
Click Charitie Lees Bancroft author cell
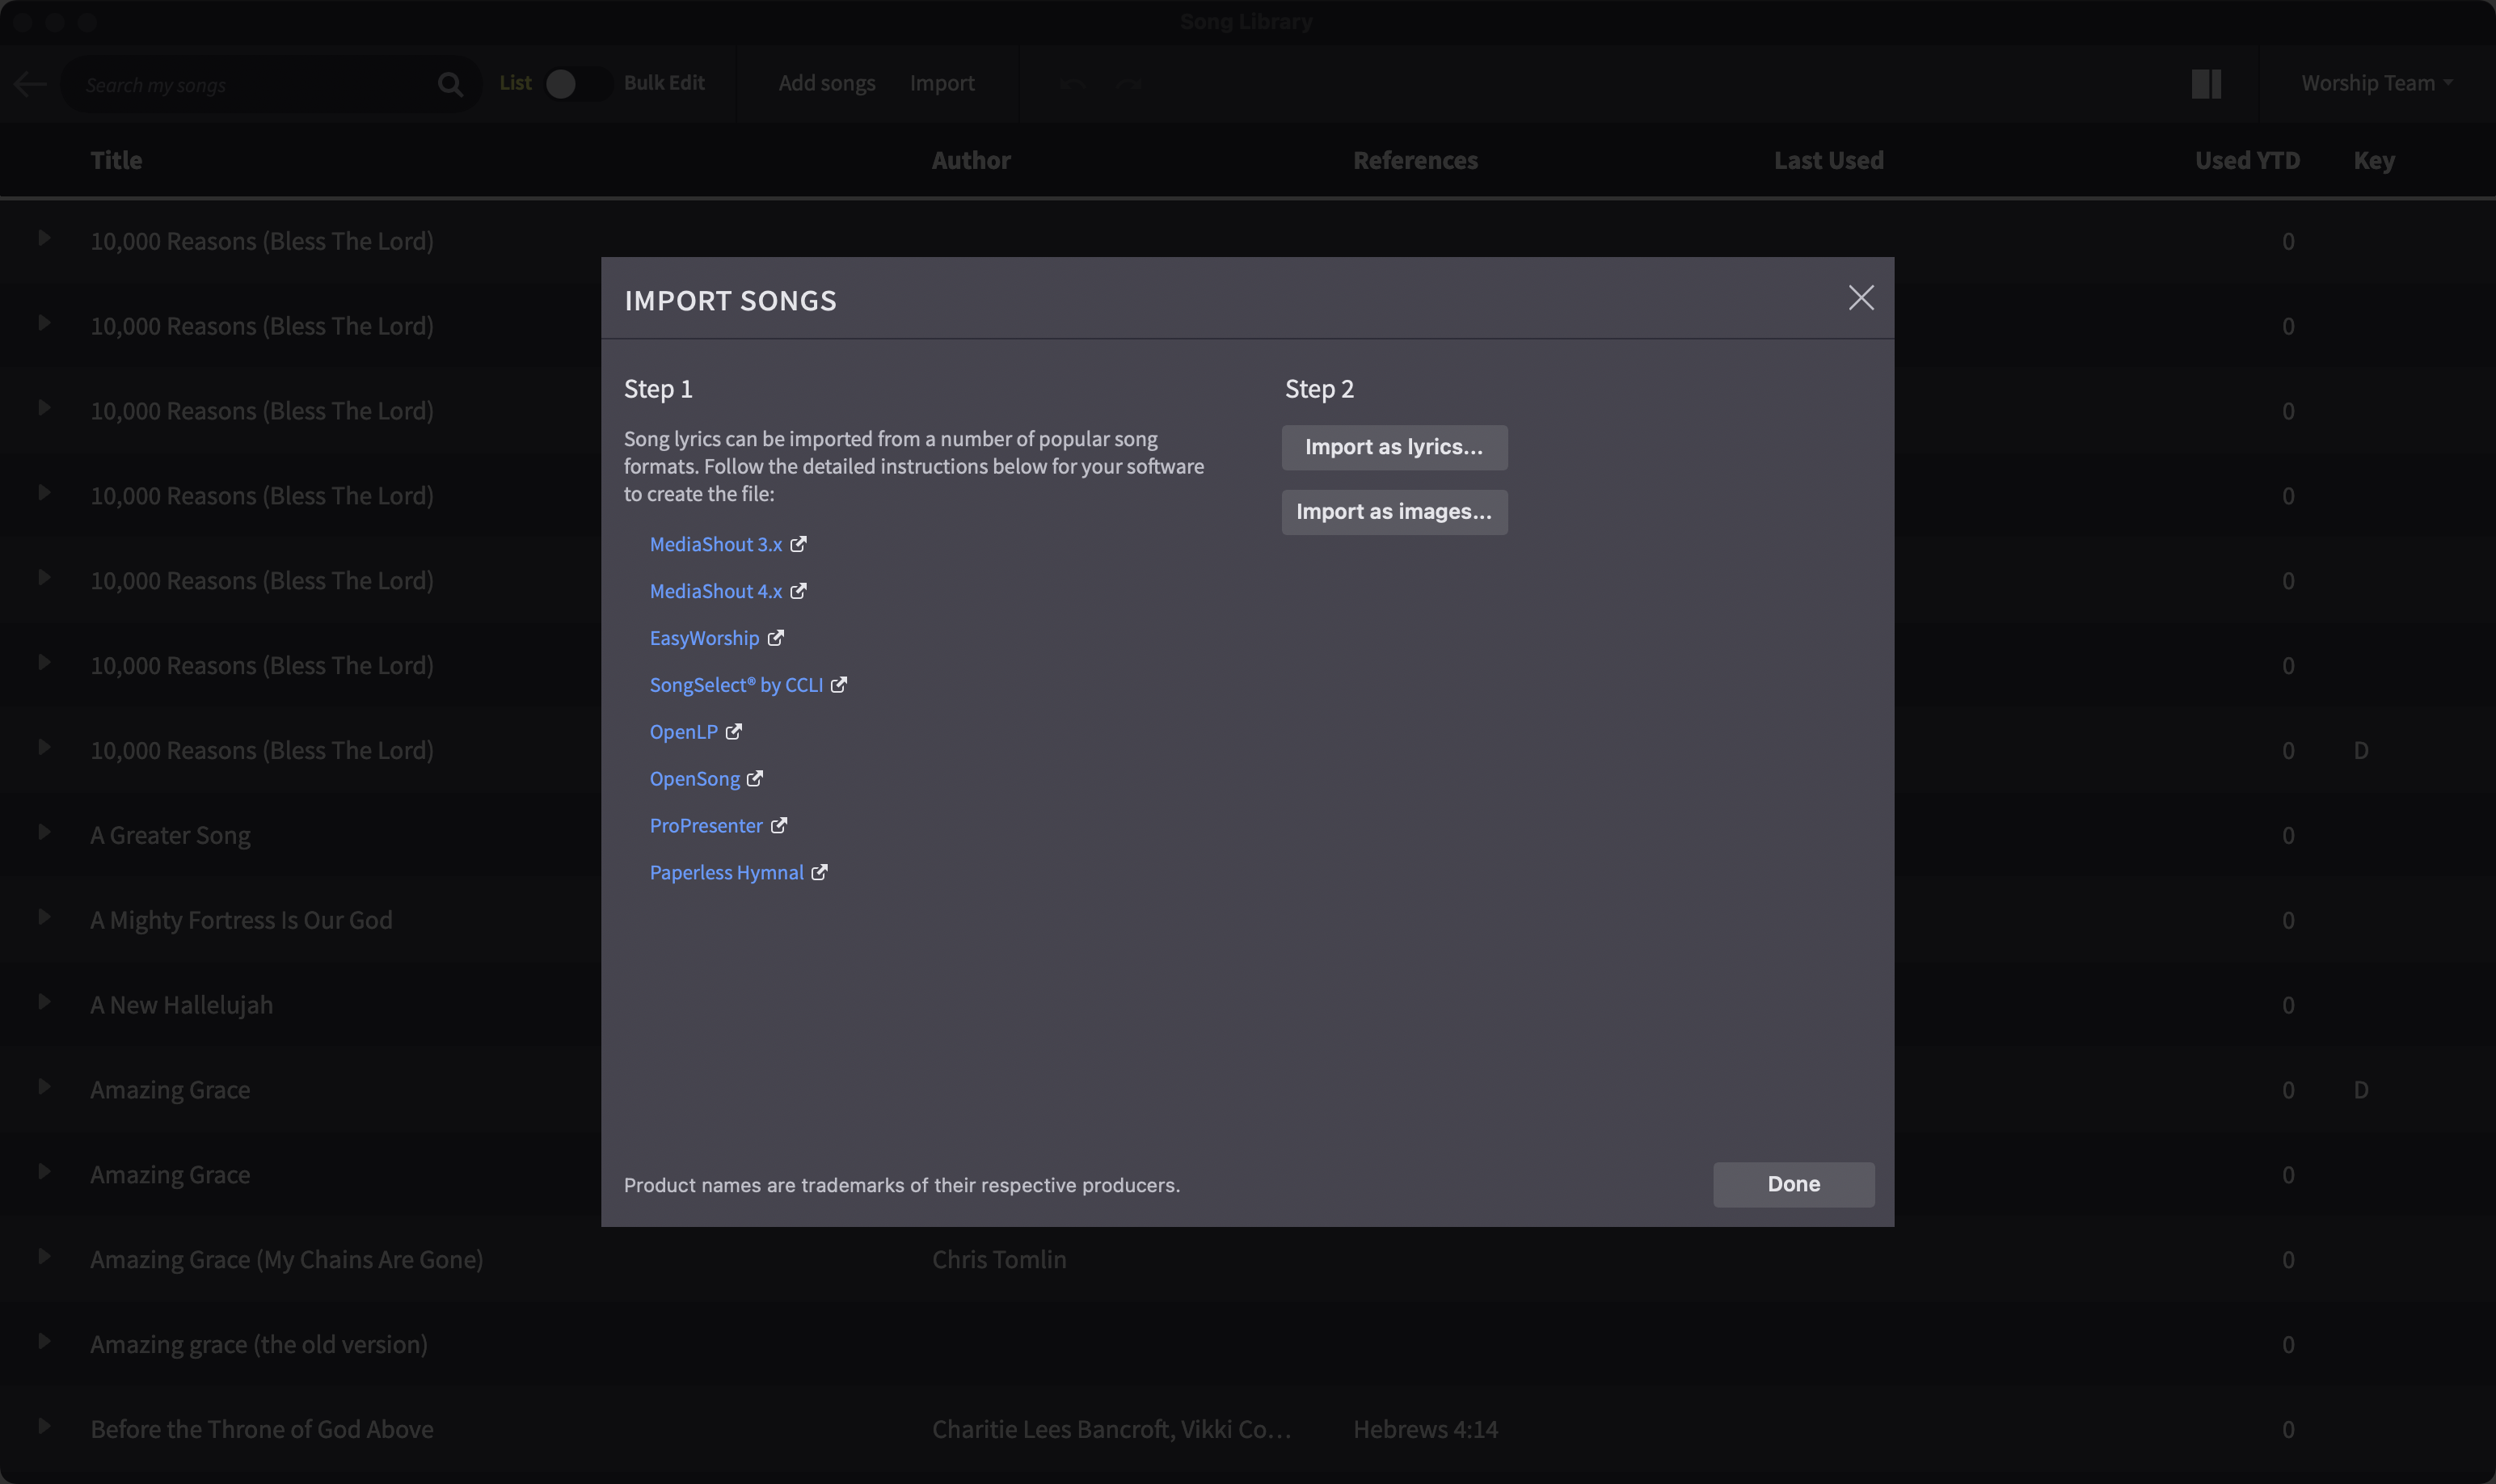tap(1111, 1430)
